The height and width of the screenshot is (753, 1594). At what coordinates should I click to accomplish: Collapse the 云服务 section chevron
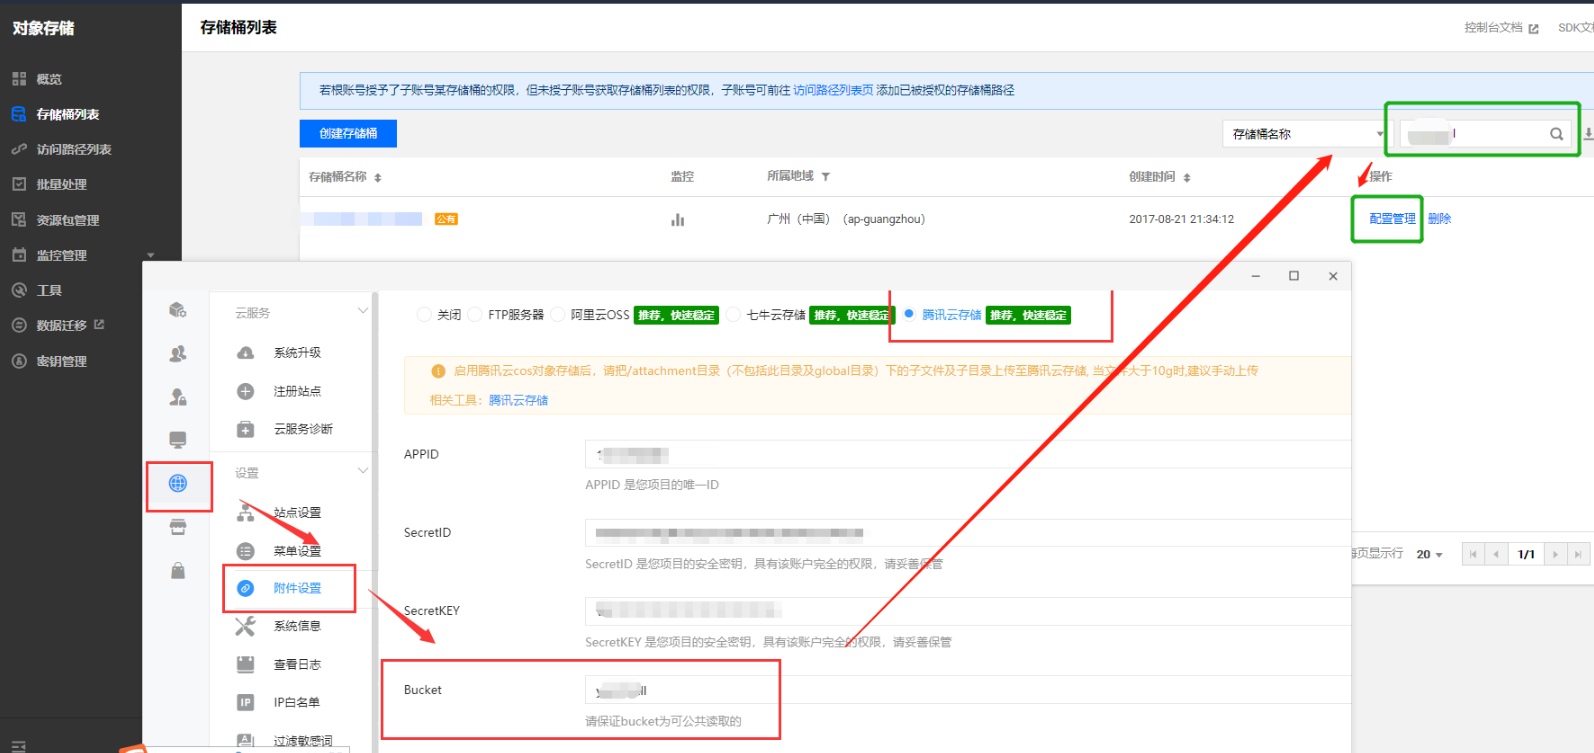(363, 312)
